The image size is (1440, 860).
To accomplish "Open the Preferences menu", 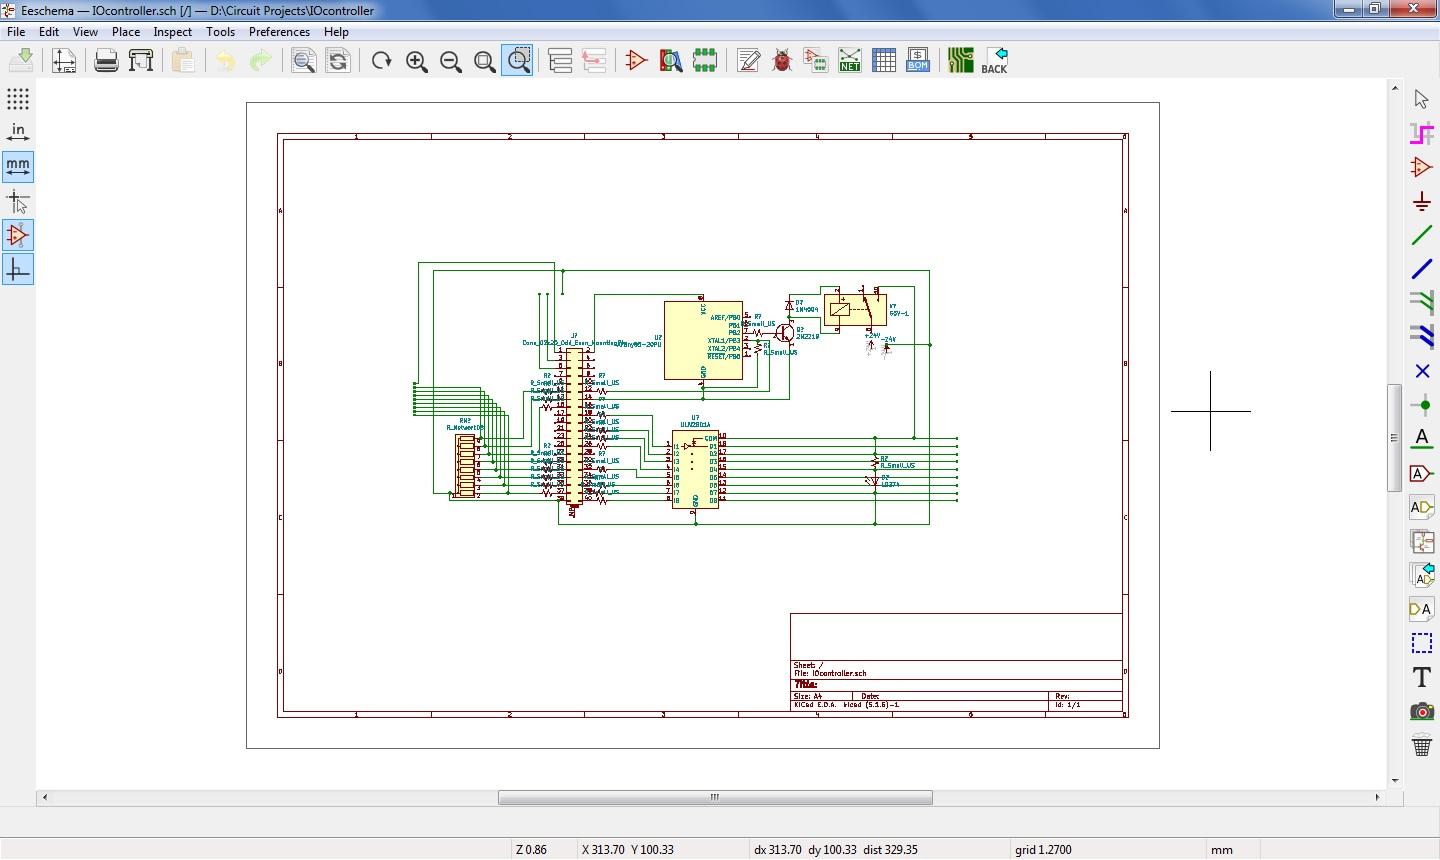I will tap(279, 31).
